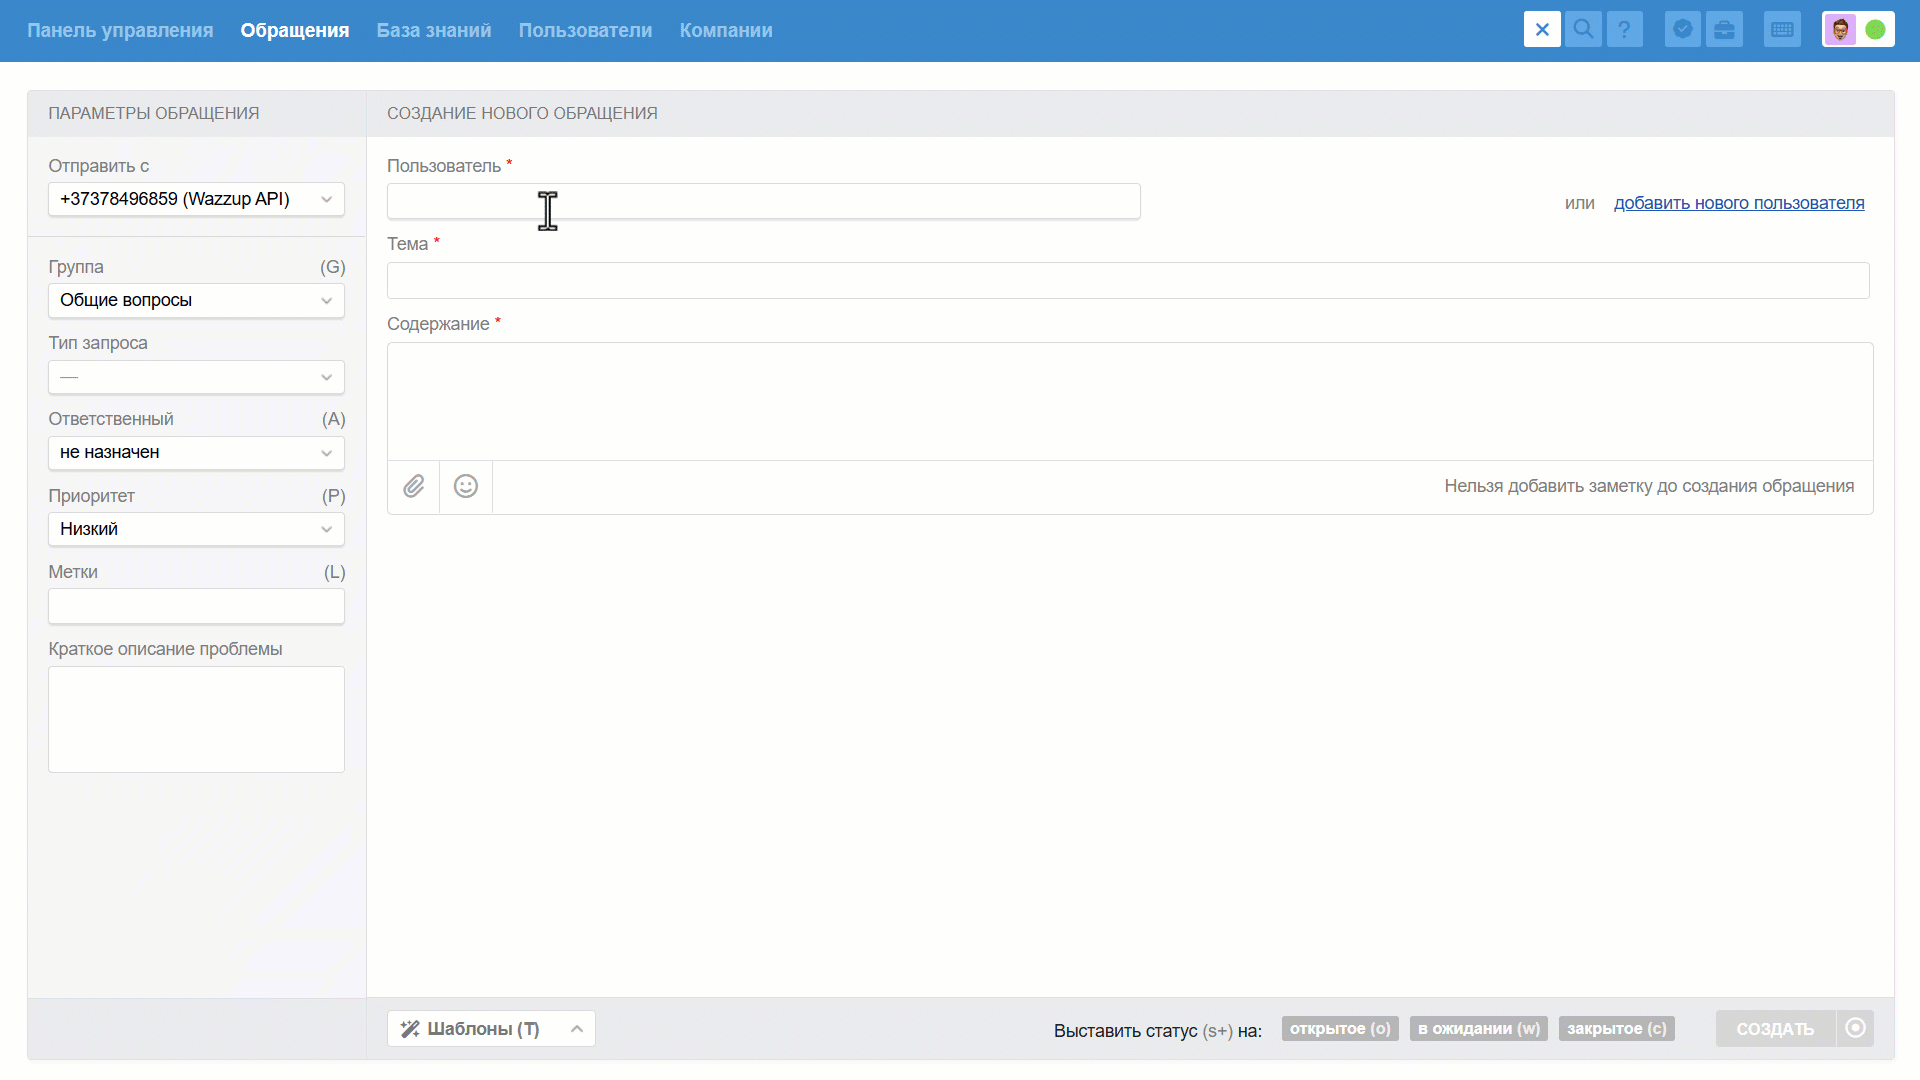Toggle the green online status indicator
Screen dimensions: 1920x1080
(x=1876, y=30)
